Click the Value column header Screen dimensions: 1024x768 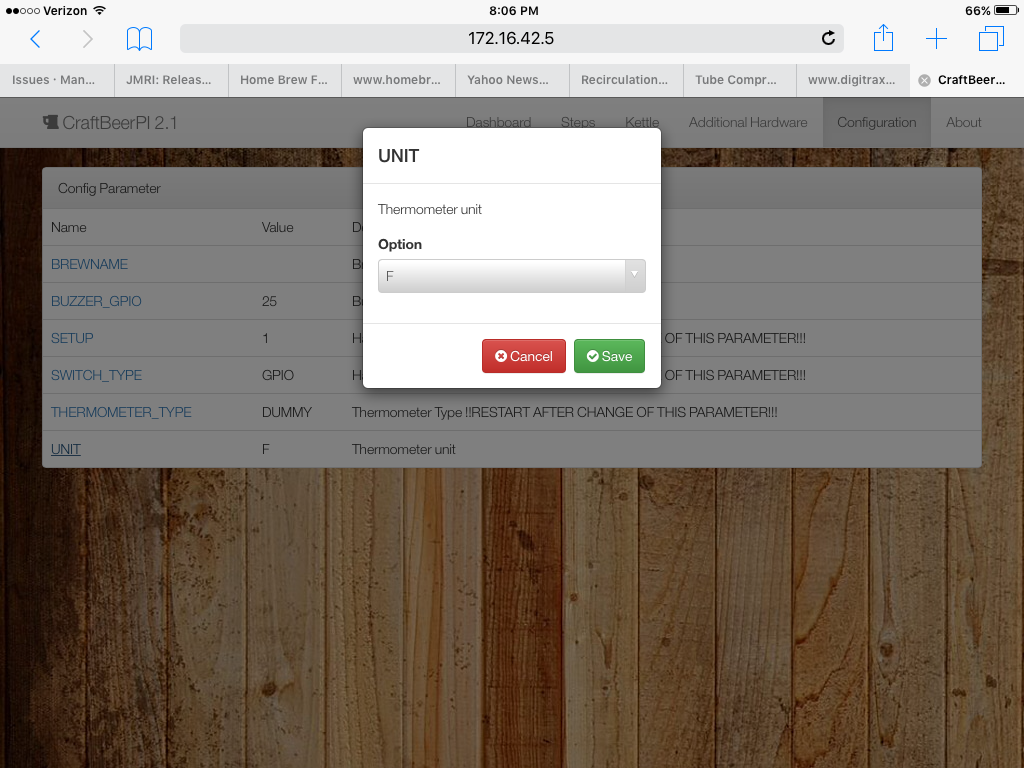(278, 227)
